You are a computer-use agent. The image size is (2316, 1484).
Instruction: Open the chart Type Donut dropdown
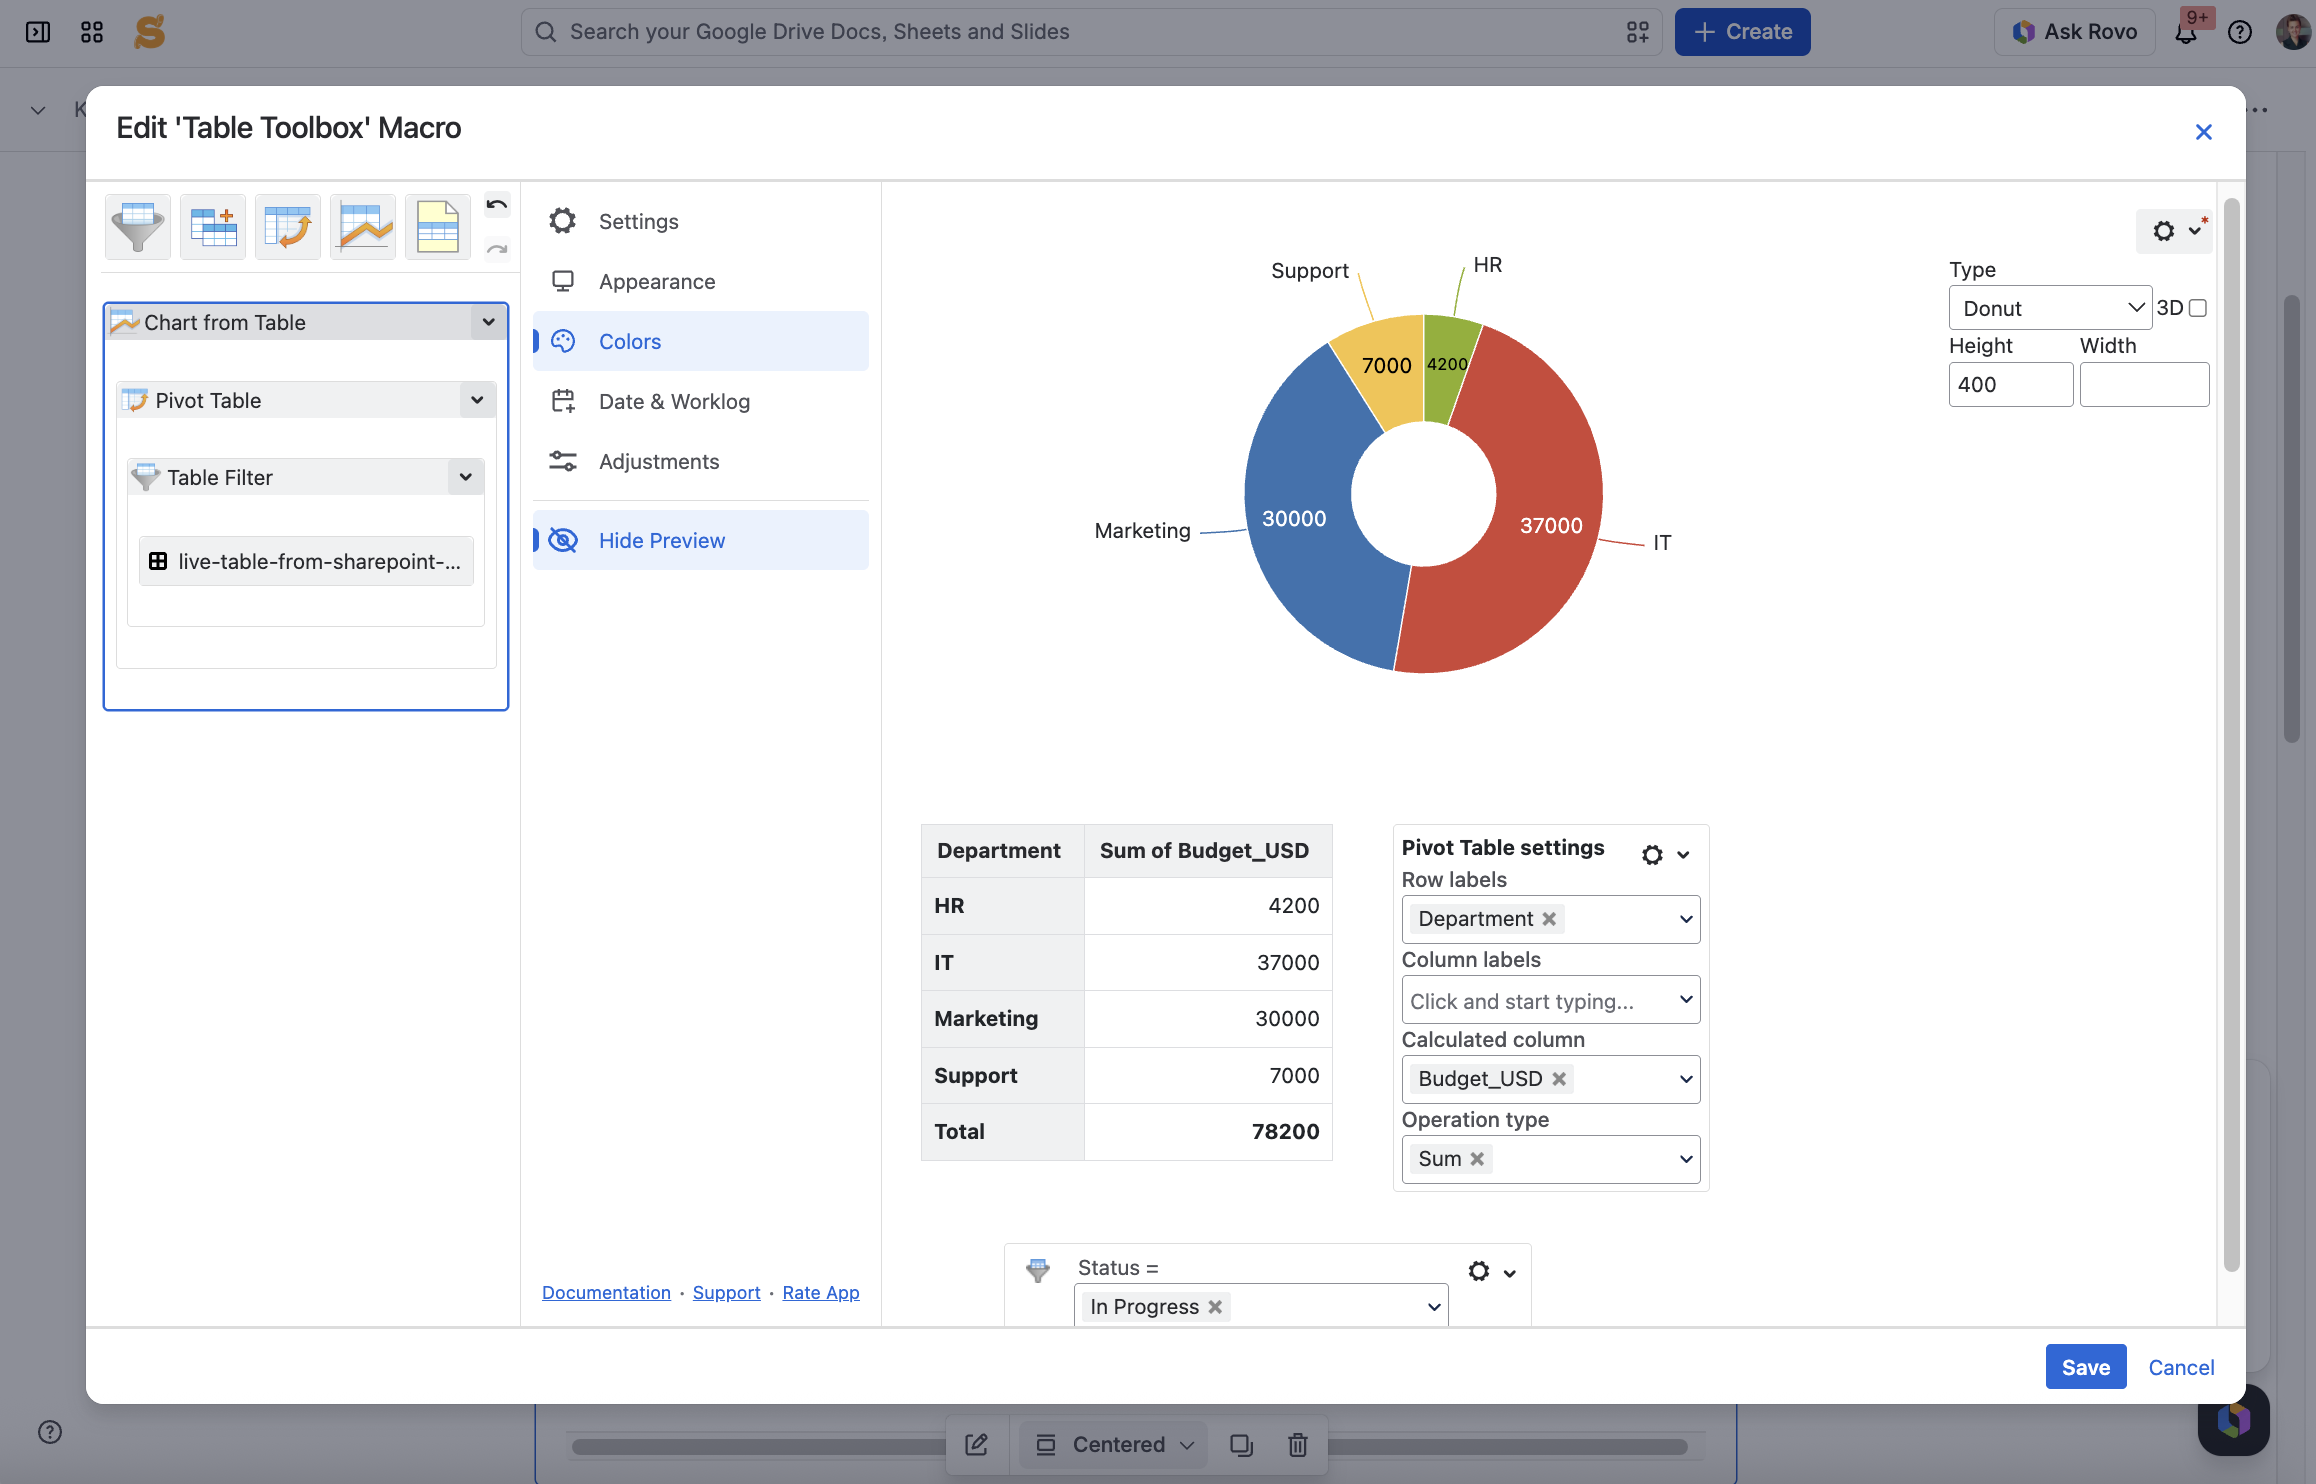(x=2050, y=308)
